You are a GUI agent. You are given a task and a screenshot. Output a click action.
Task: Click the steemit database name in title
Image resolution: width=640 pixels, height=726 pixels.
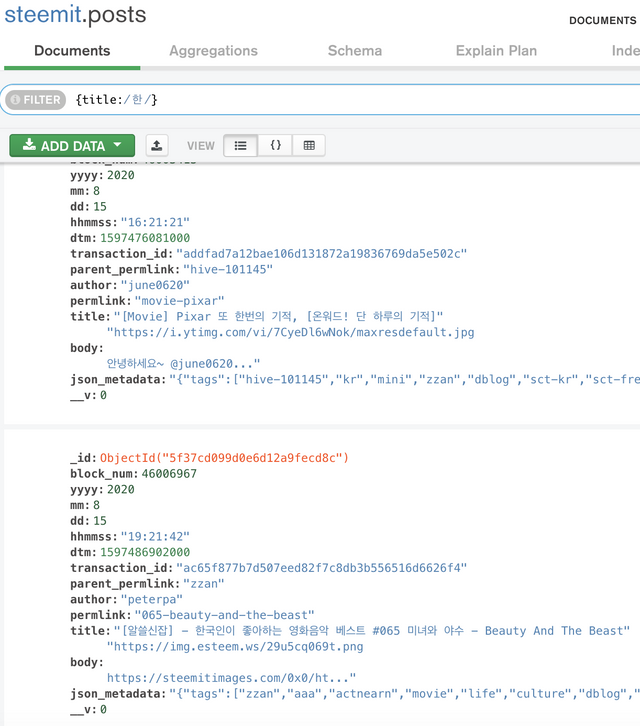point(41,16)
